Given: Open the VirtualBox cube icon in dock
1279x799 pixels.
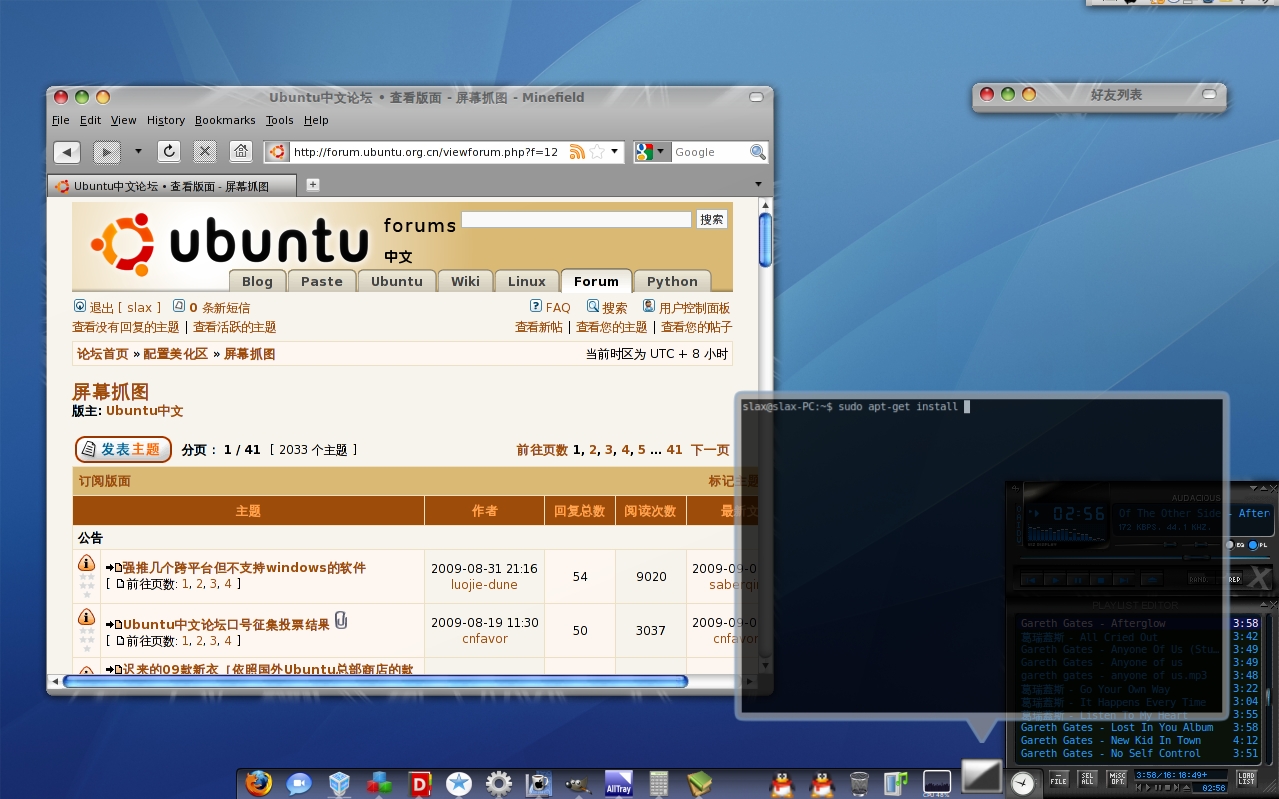Looking at the screenshot, I should [x=340, y=783].
